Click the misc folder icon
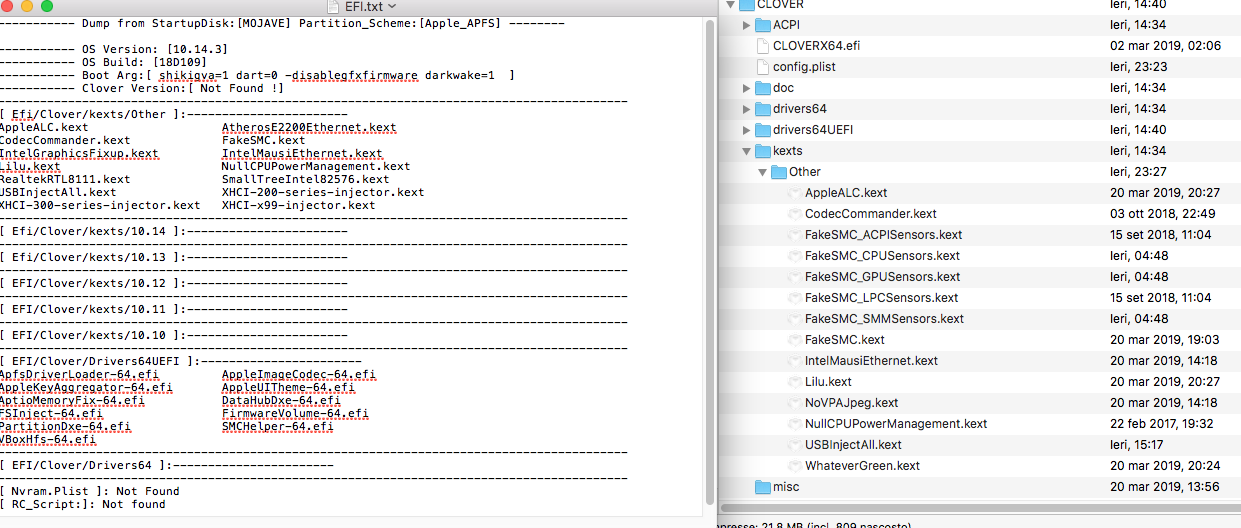1241x528 pixels. tap(762, 487)
